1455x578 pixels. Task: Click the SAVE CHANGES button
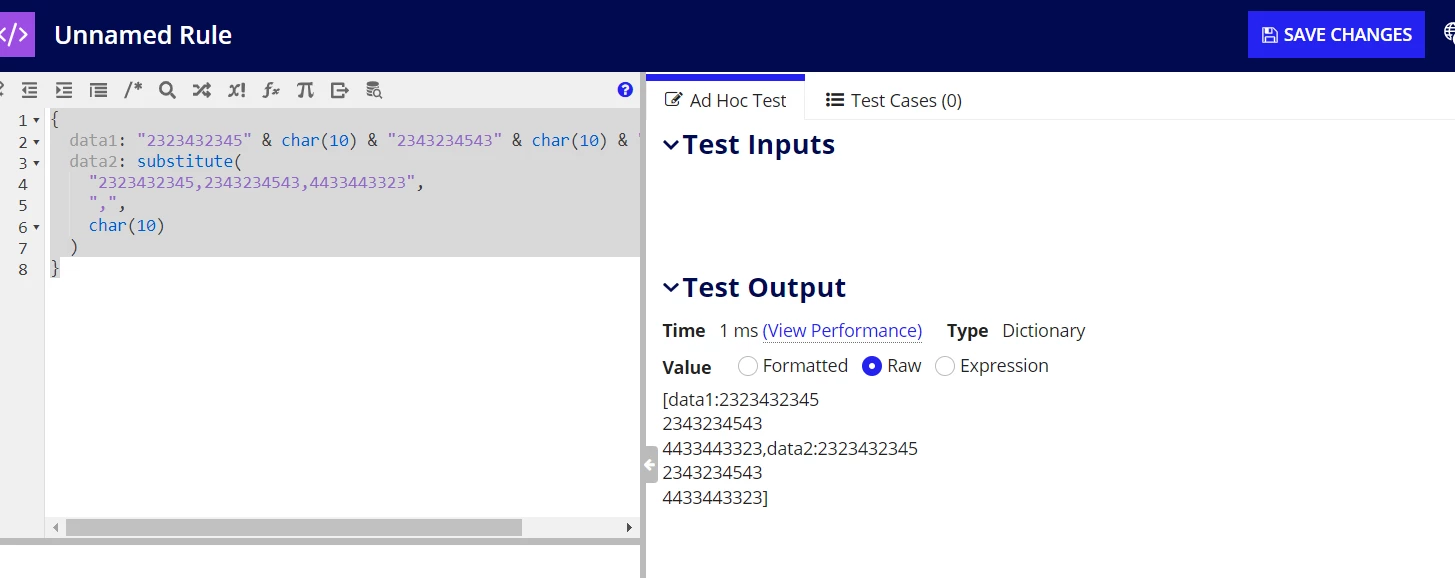(x=1336, y=35)
